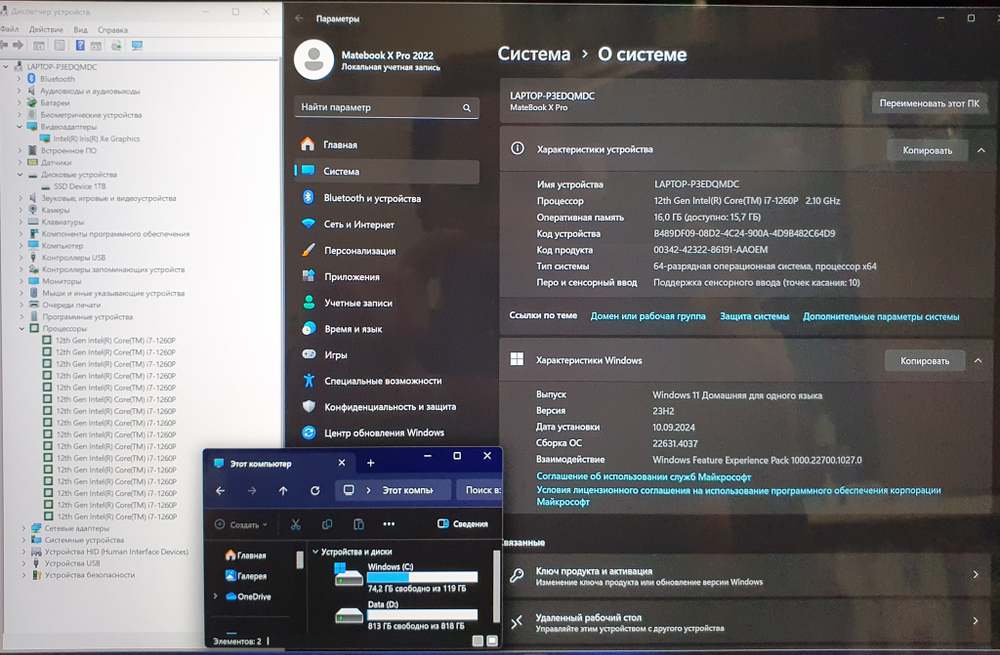The image size is (1000, 655).
Task: Open the Создать dropdown in Explorer
Action: pyautogui.click(x=242, y=524)
